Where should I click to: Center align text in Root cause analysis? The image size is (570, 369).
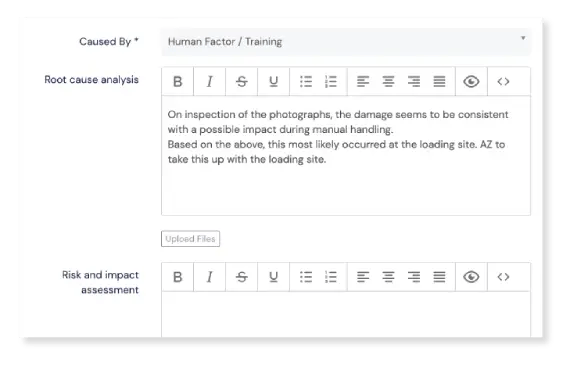click(x=388, y=81)
